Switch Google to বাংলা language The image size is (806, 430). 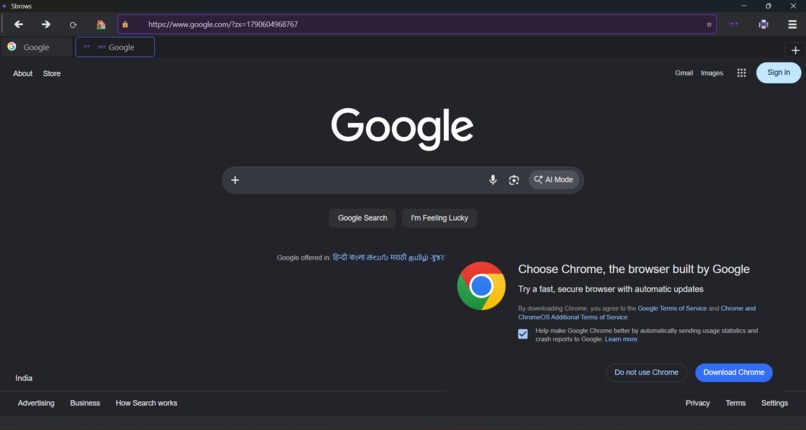point(357,257)
